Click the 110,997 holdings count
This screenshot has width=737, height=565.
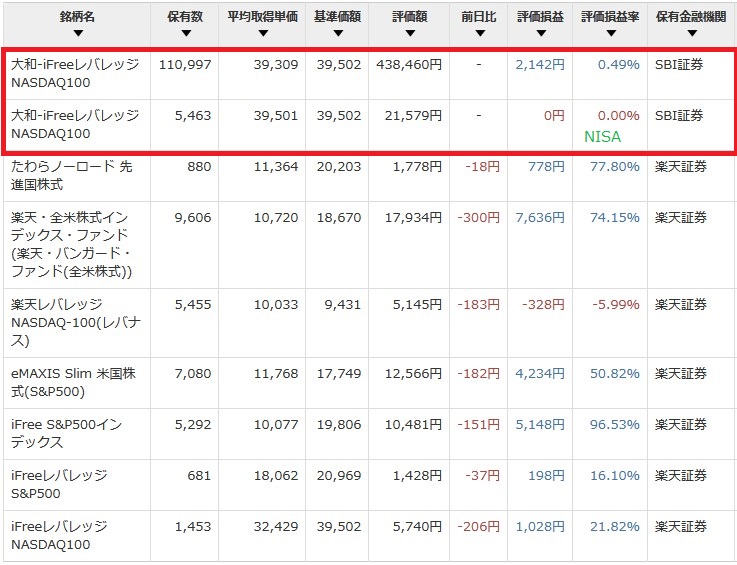pos(185,64)
